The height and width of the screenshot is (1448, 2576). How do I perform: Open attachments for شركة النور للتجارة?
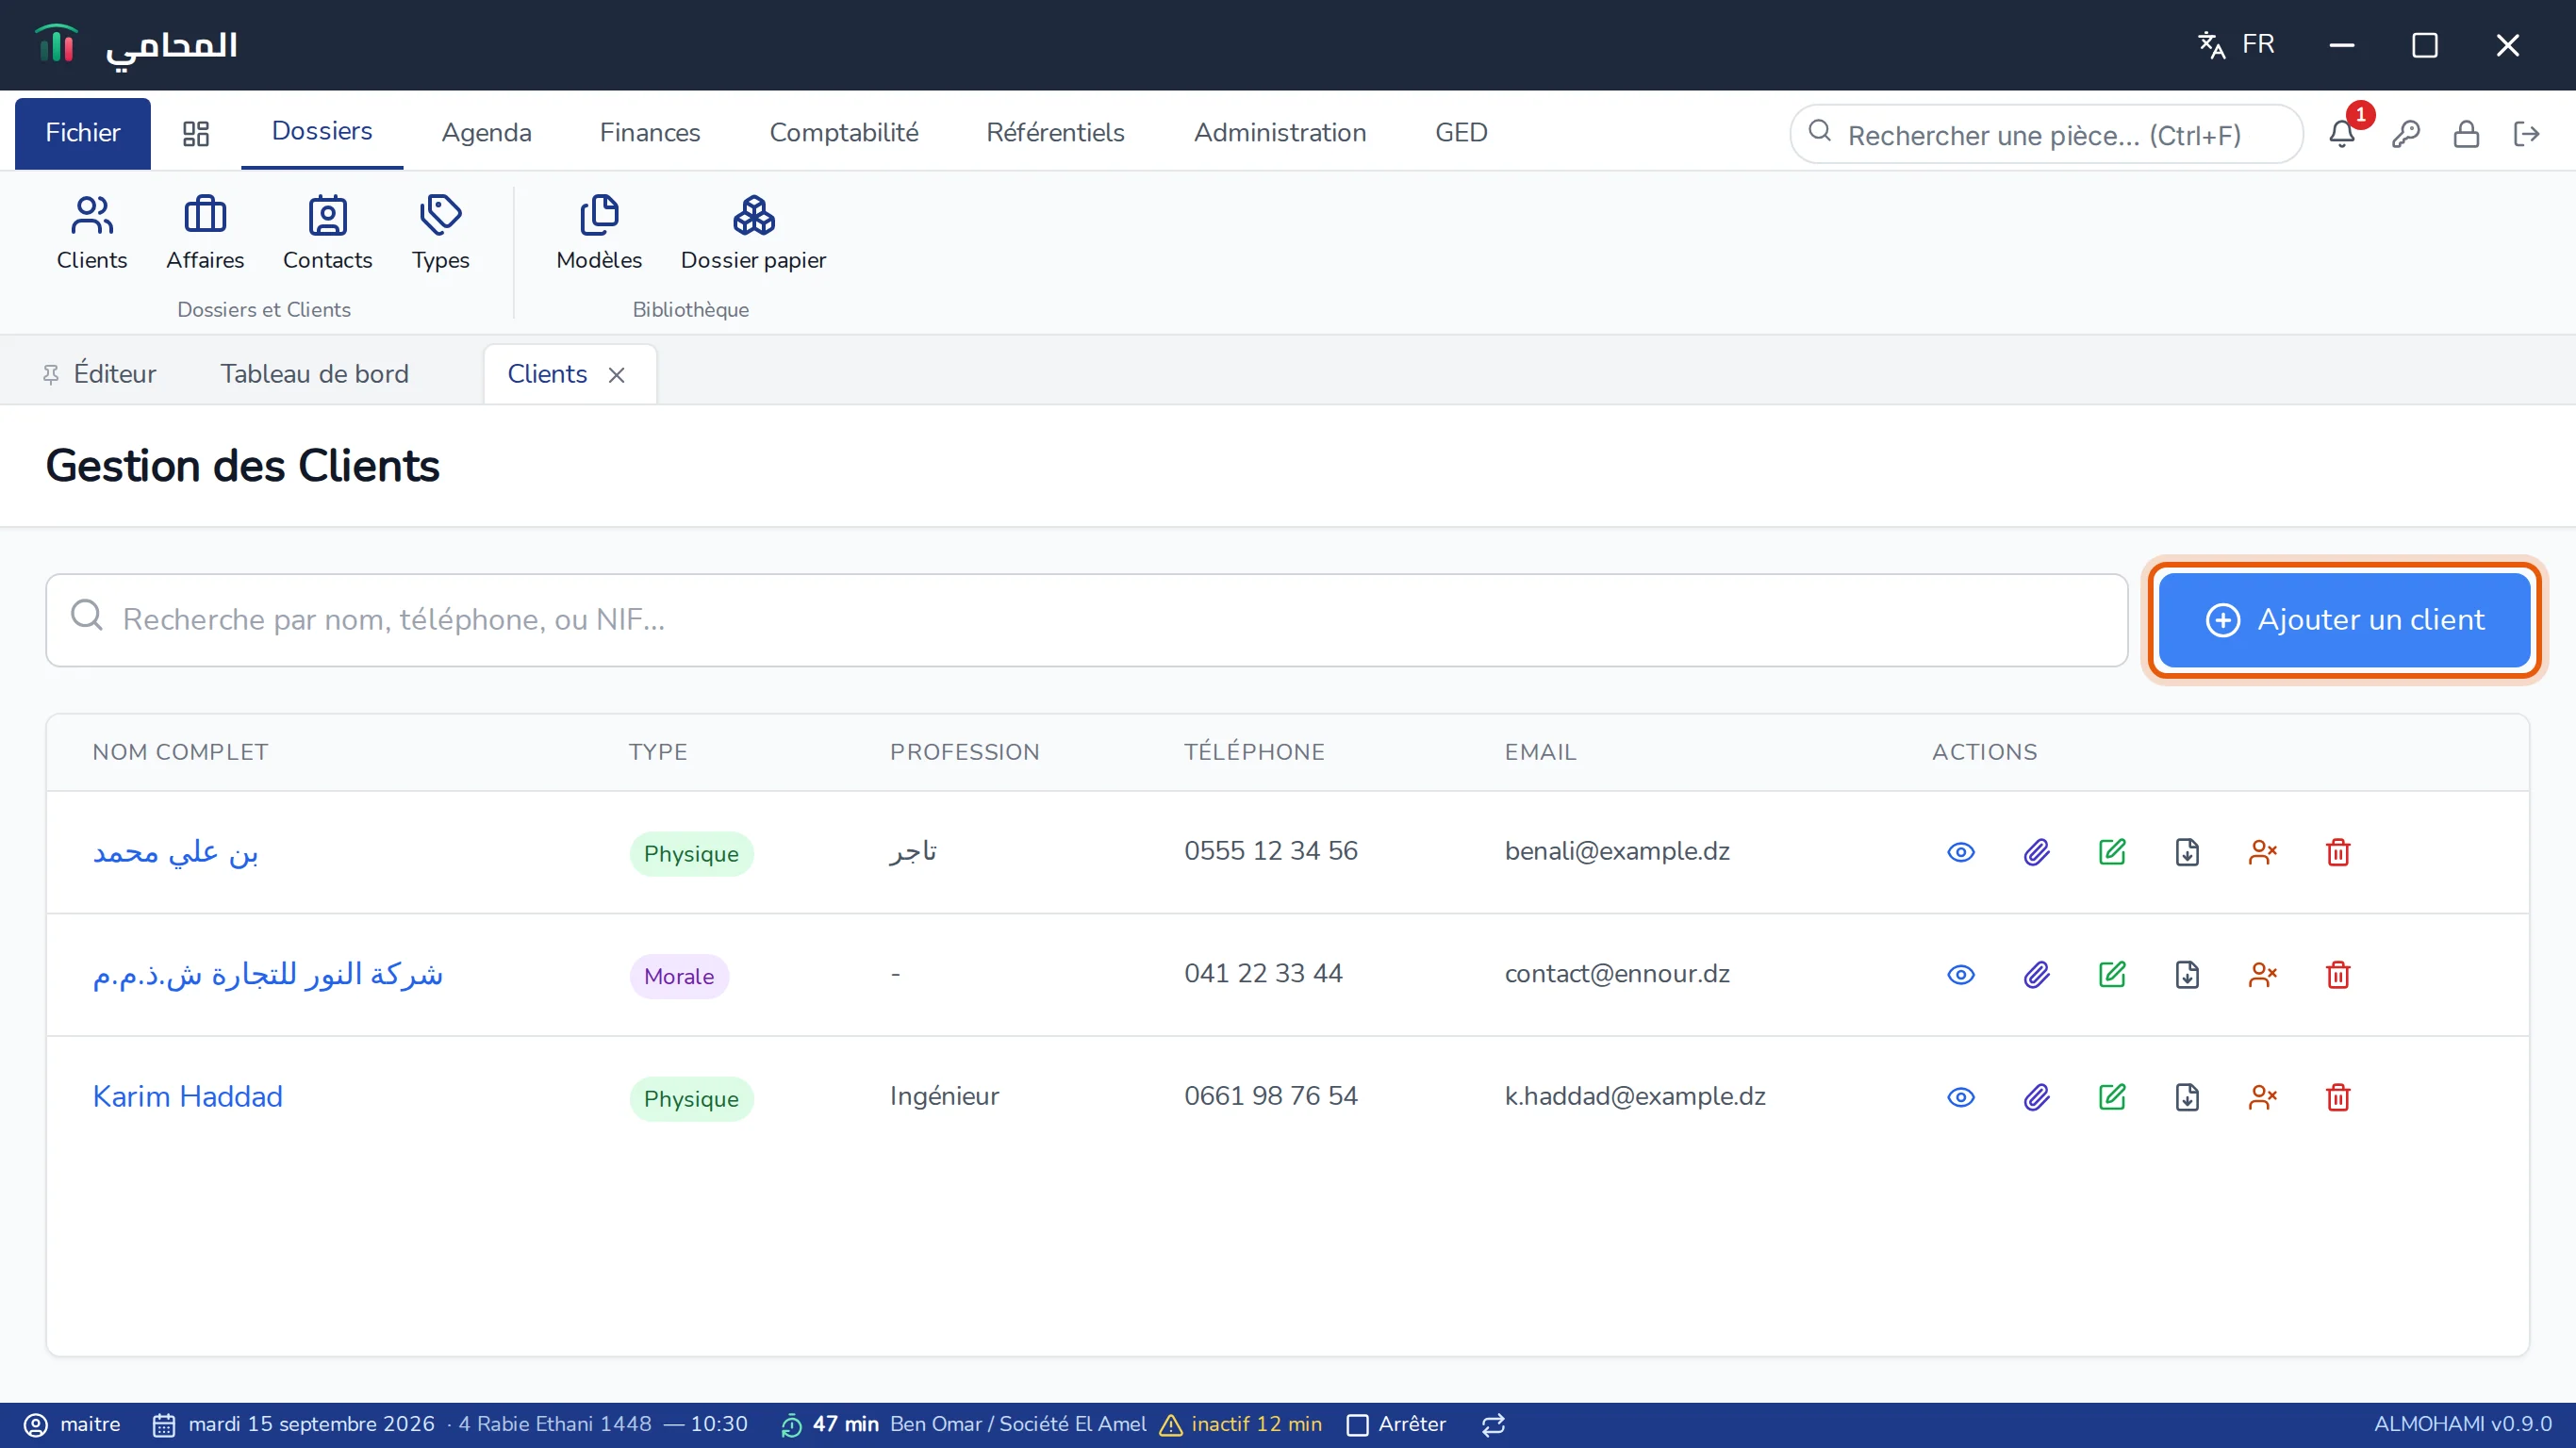(2036, 975)
